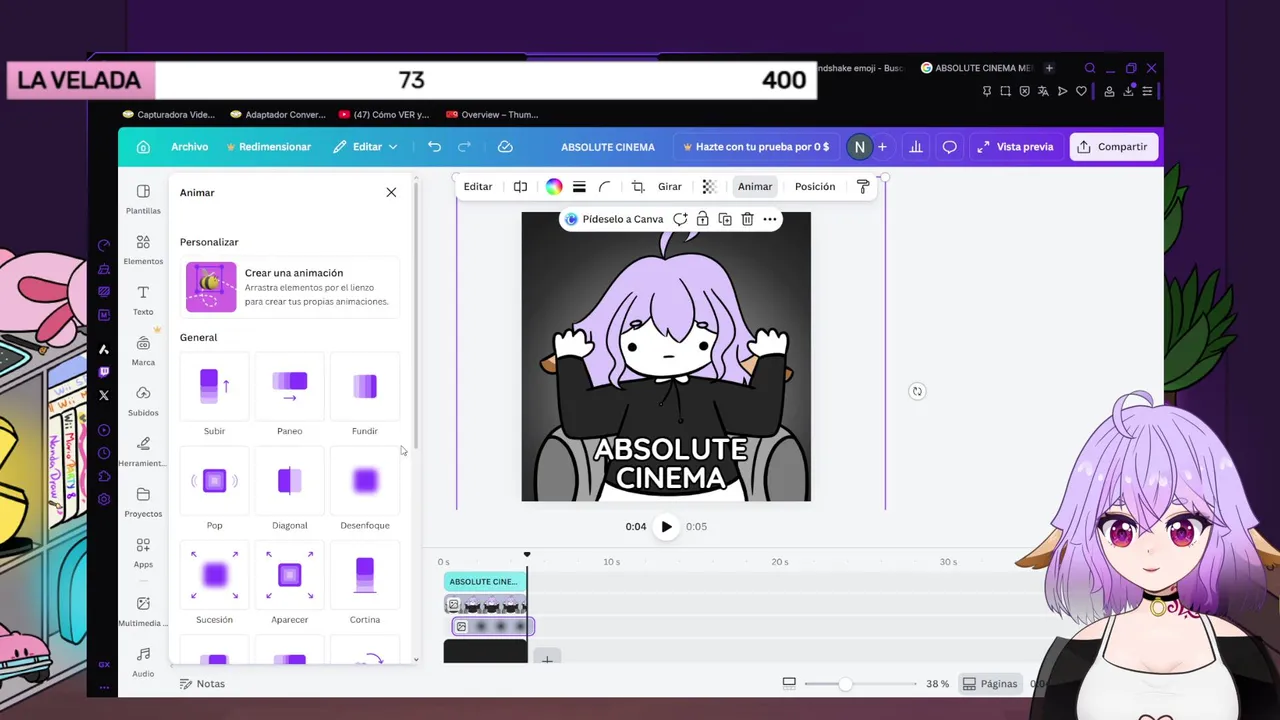
Task: Open the Marca brand panel
Action: 143,351
